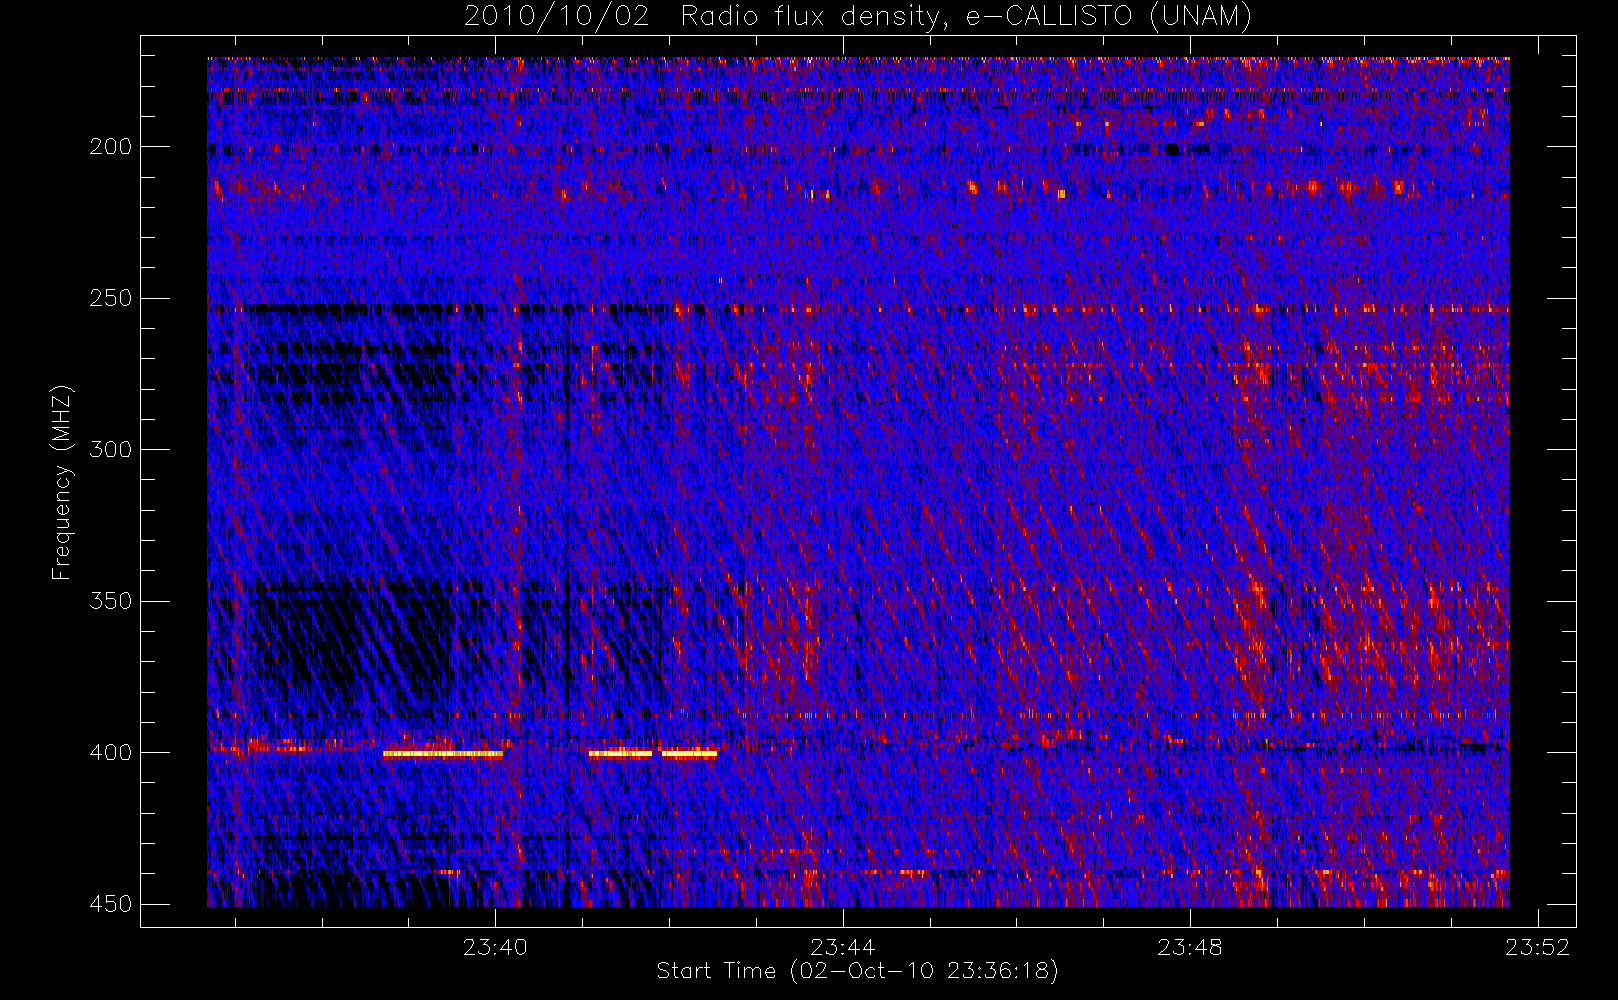This screenshot has width=1618, height=1000.
Task: Click the 250 frequency tick label
Action: [x=110, y=298]
